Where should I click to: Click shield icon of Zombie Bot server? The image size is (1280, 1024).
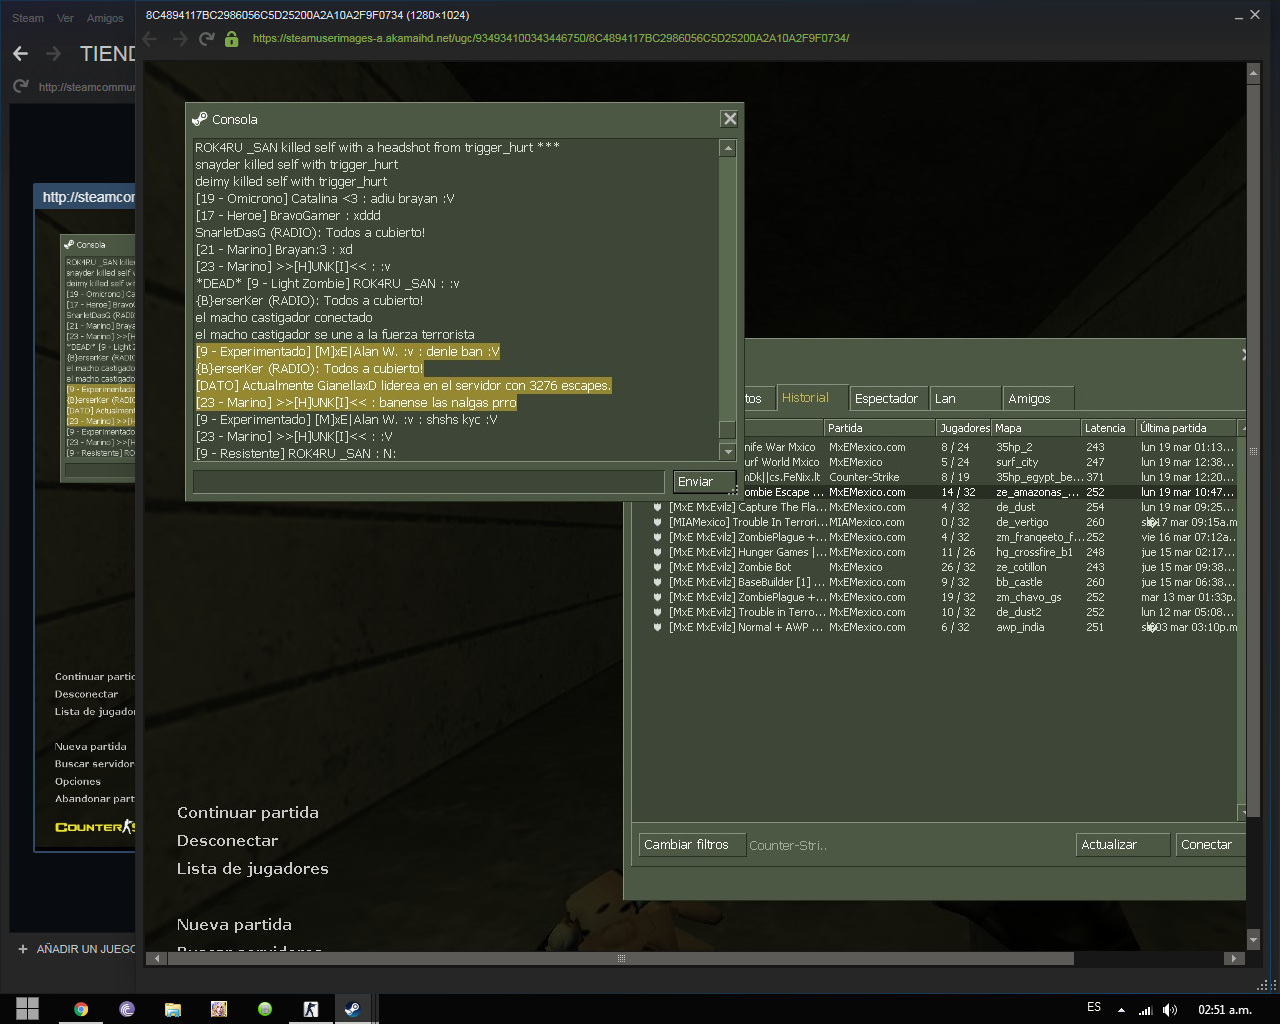pyautogui.click(x=657, y=567)
